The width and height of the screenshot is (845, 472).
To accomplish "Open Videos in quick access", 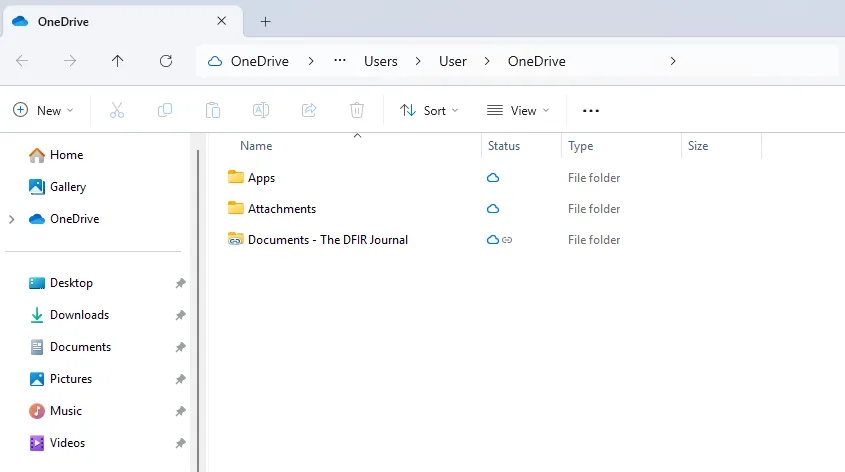I will [57, 443].
